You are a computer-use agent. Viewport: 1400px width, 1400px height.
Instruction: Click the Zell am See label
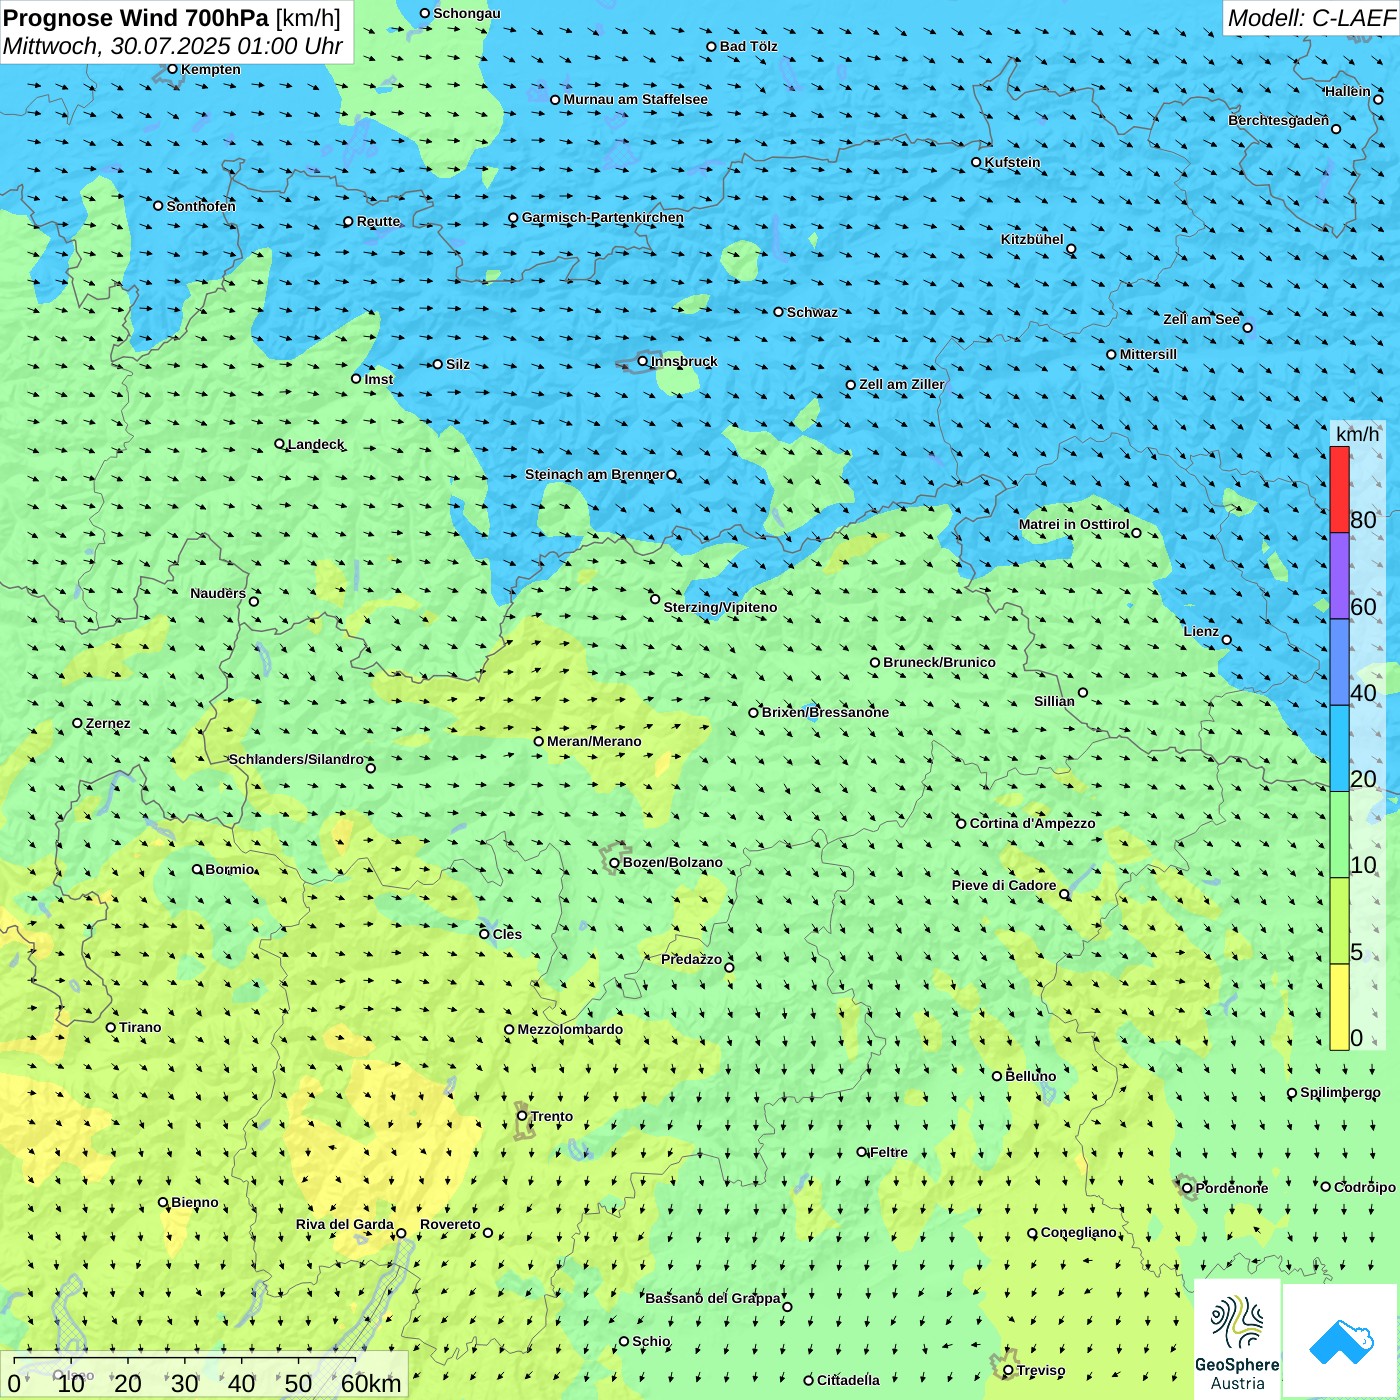tap(1201, 319)
